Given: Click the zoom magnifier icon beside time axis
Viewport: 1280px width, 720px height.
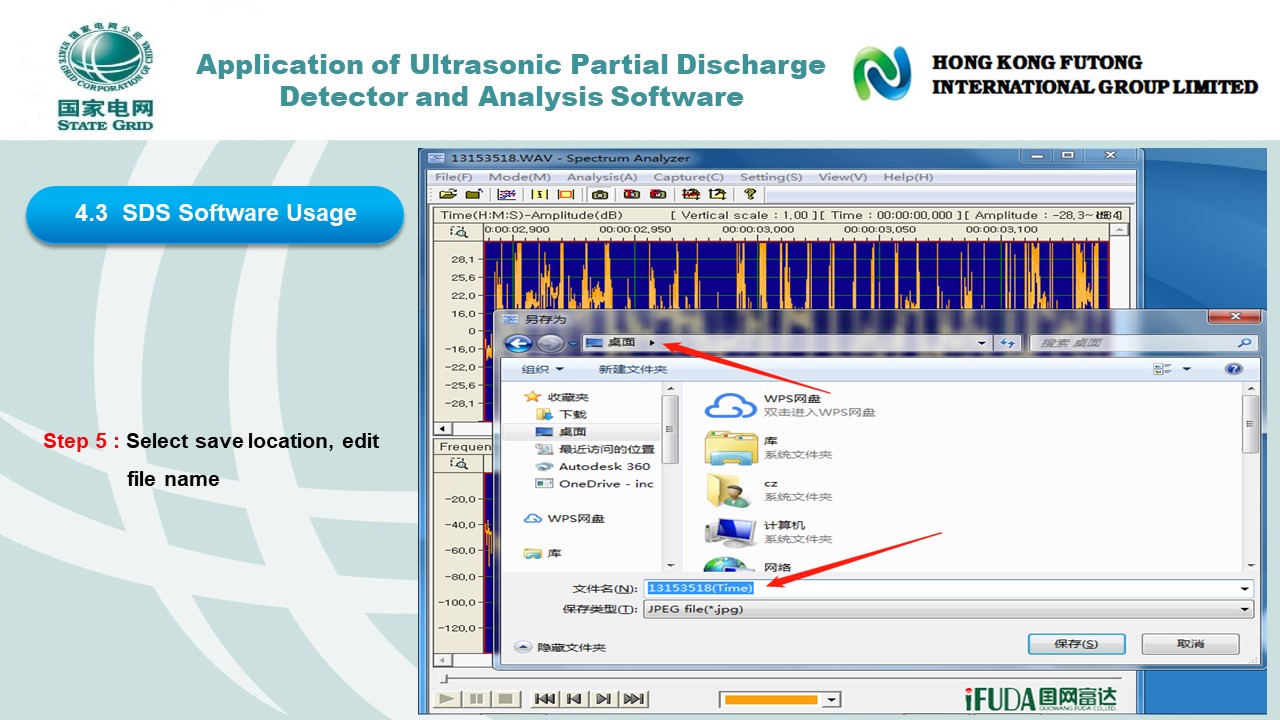Looking at the screenshot, I should point(459,231).
